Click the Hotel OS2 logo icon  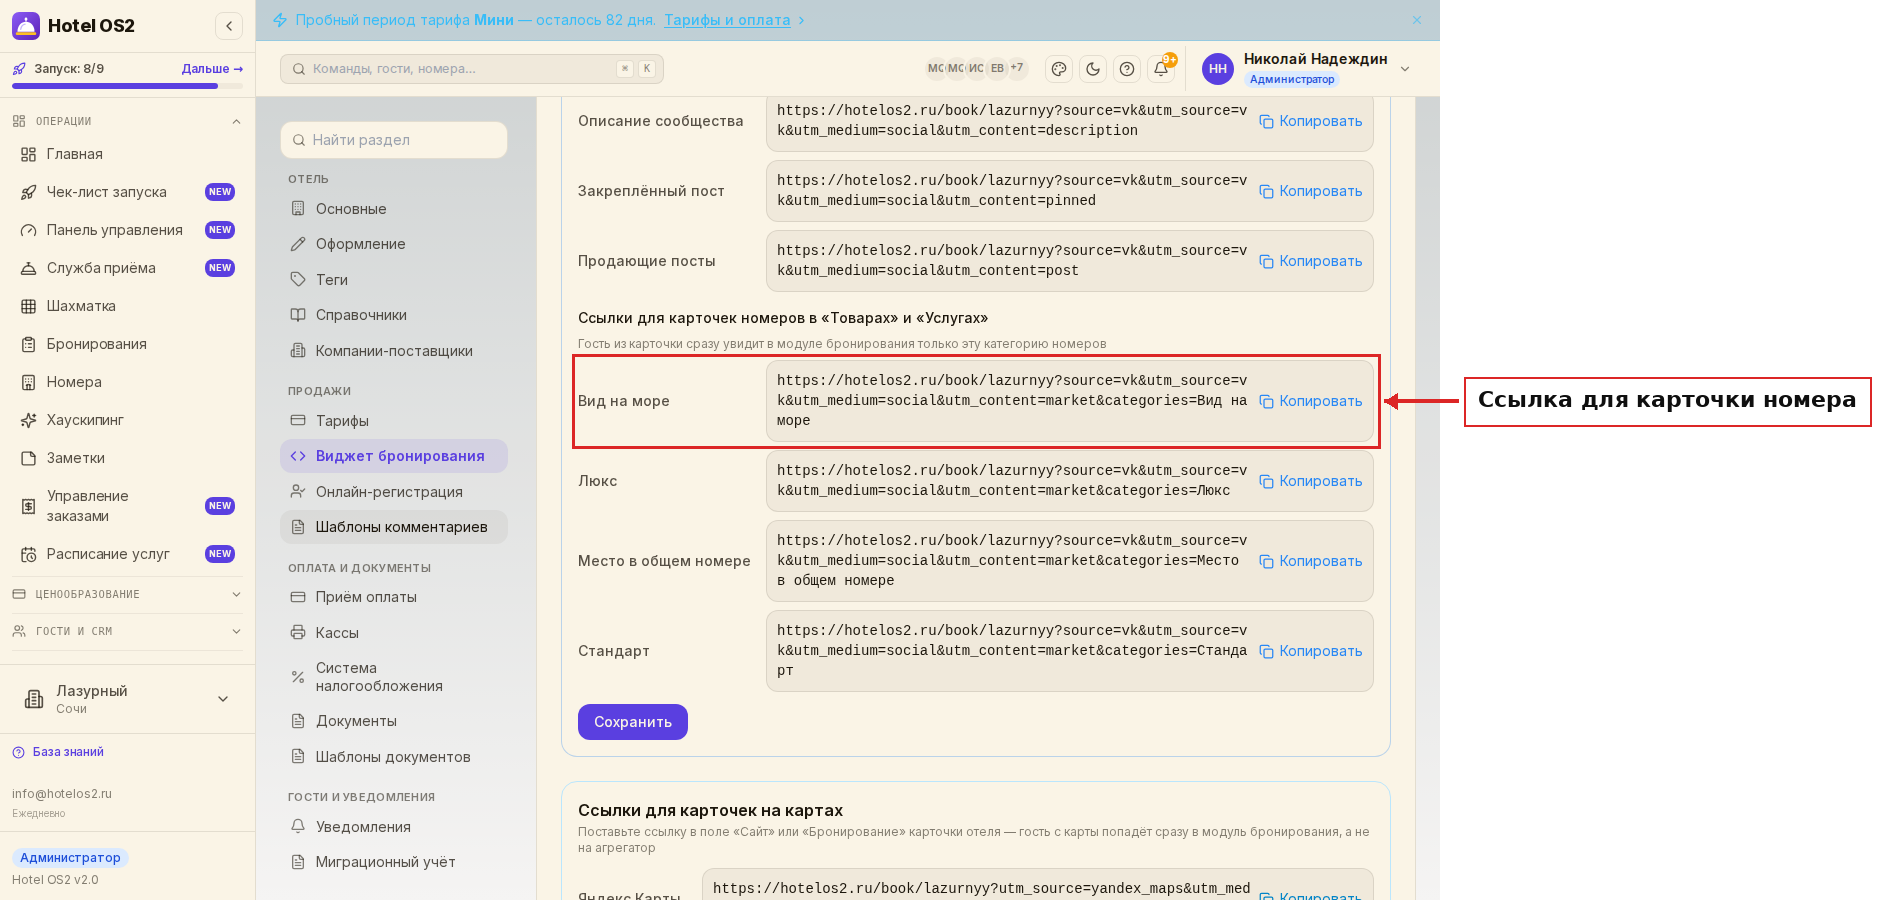click(x=26, y=26)
